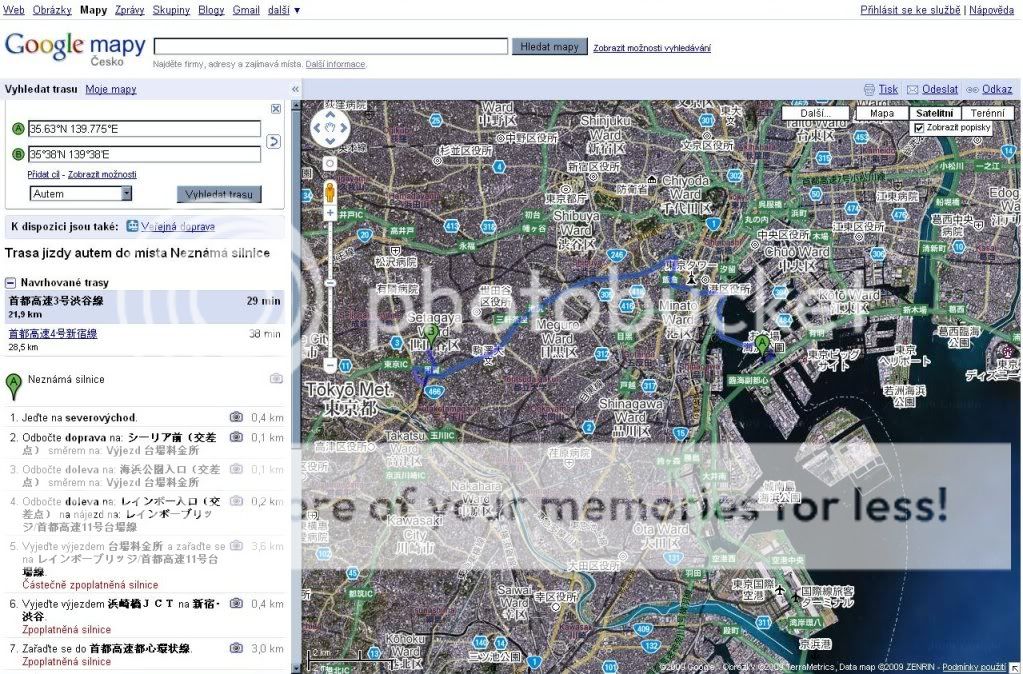Go to Obrázky in top navigation
1023x674 pixels.
[x=51, y=9]
